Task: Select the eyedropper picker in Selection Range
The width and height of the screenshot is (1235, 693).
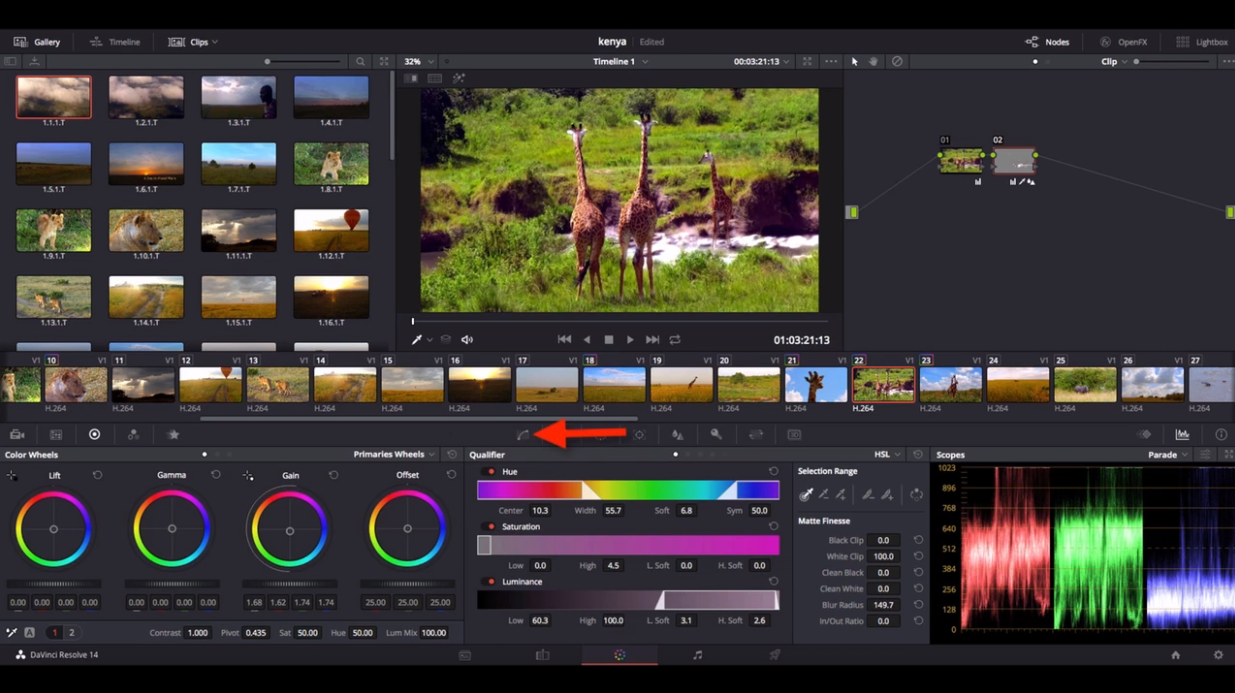Action: click(806, 494)
